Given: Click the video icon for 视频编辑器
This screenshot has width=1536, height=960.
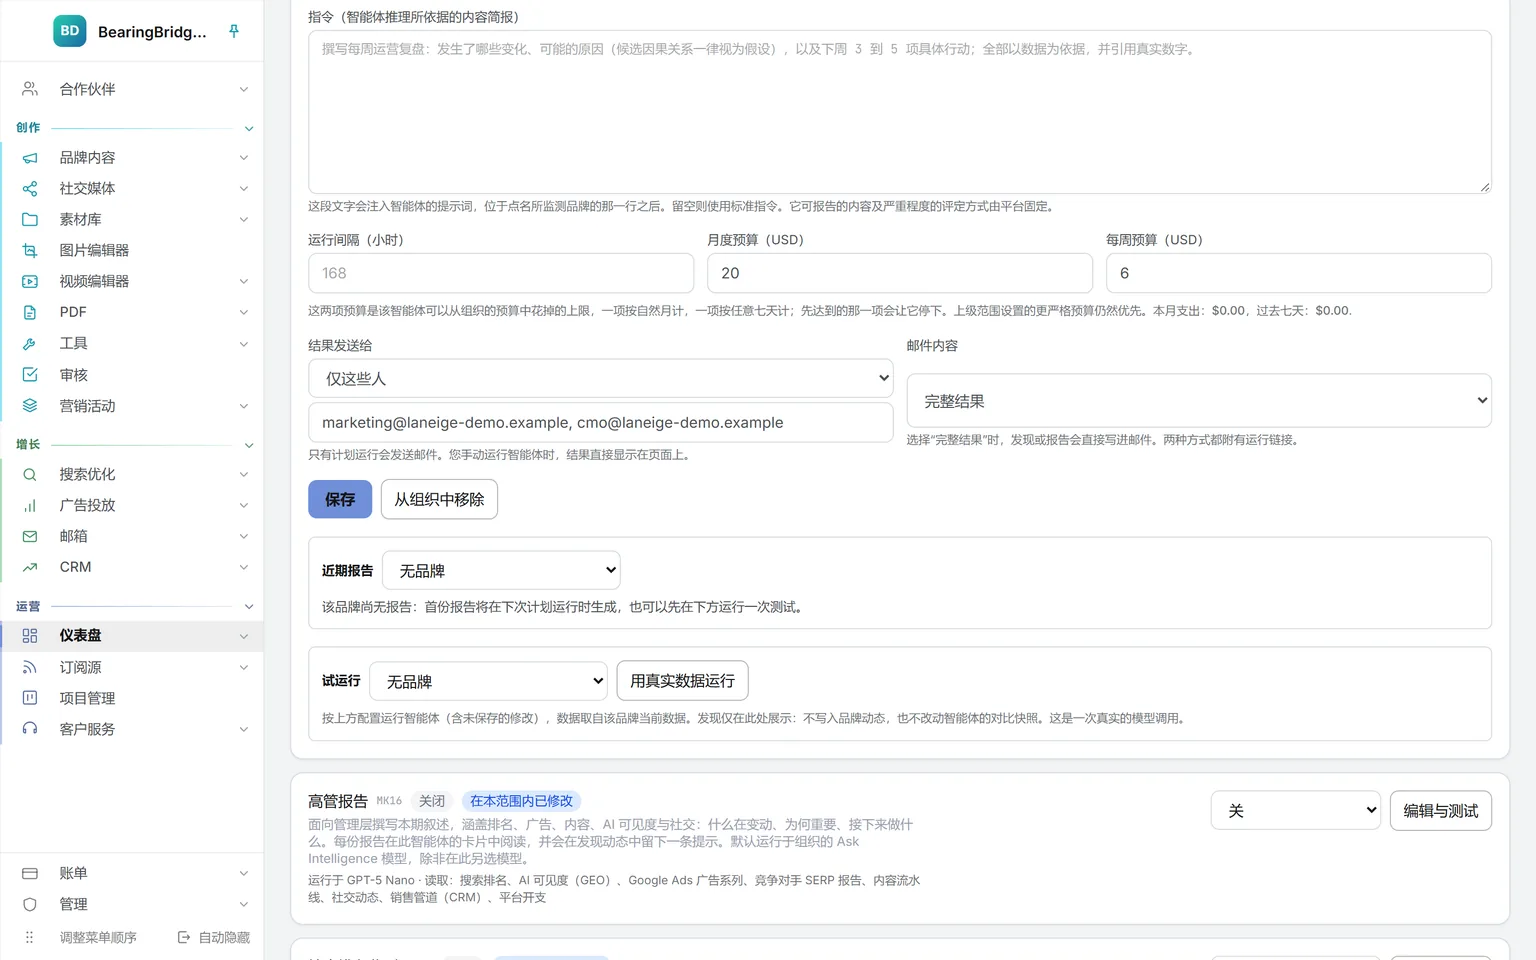Looking at the screenshot, I should pyautogui.click(x=30, y=282).
